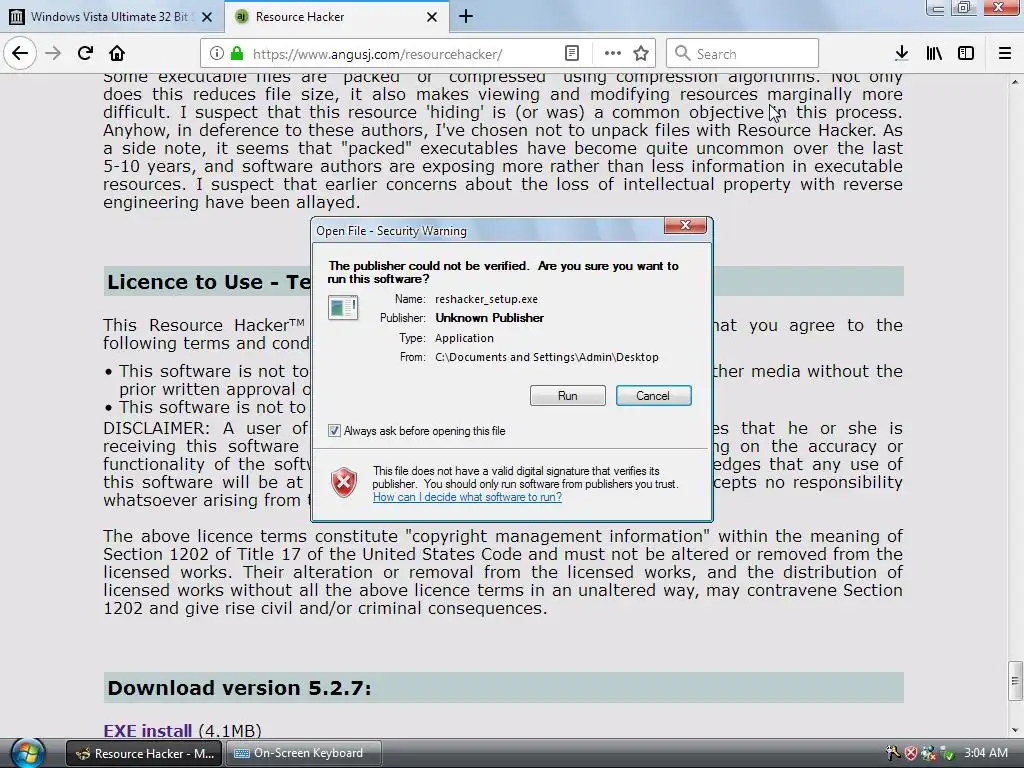Image resolution: width=1024 pixels, height=768 pixels.
Task: Cancel the Open File security warning
Action: 653,396
